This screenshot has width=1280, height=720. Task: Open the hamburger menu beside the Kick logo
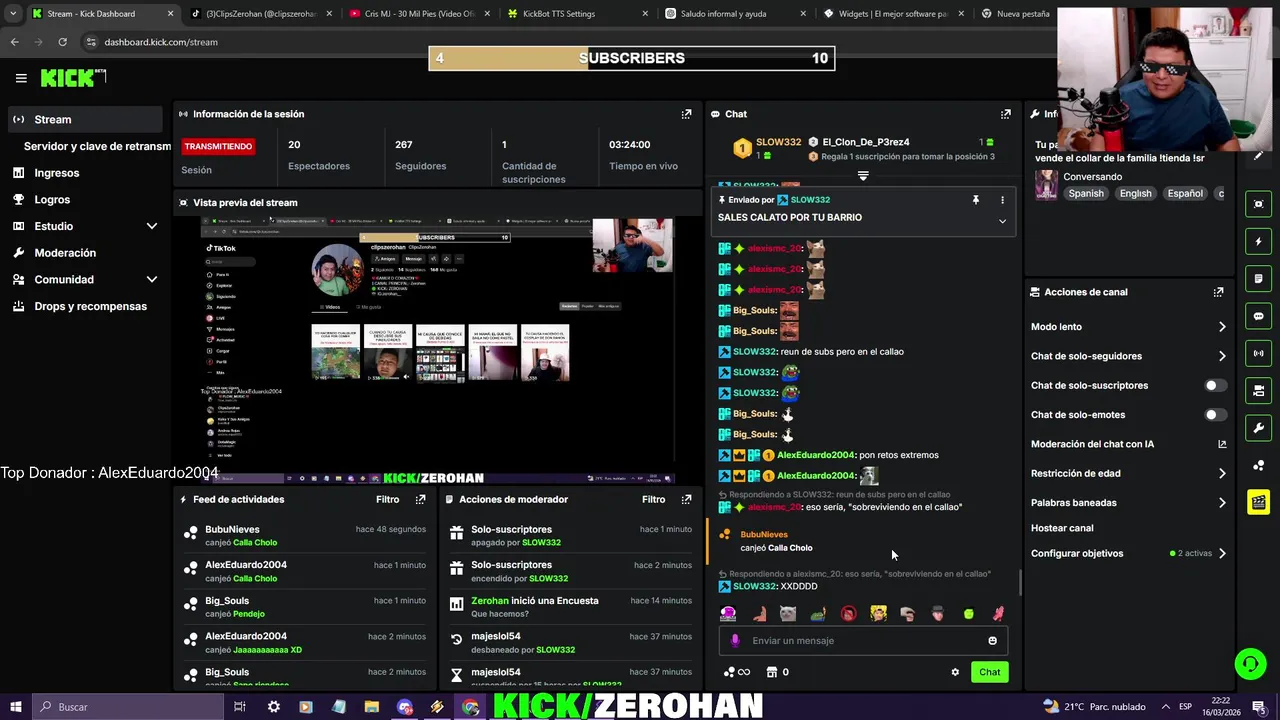(x=21, y=78)
